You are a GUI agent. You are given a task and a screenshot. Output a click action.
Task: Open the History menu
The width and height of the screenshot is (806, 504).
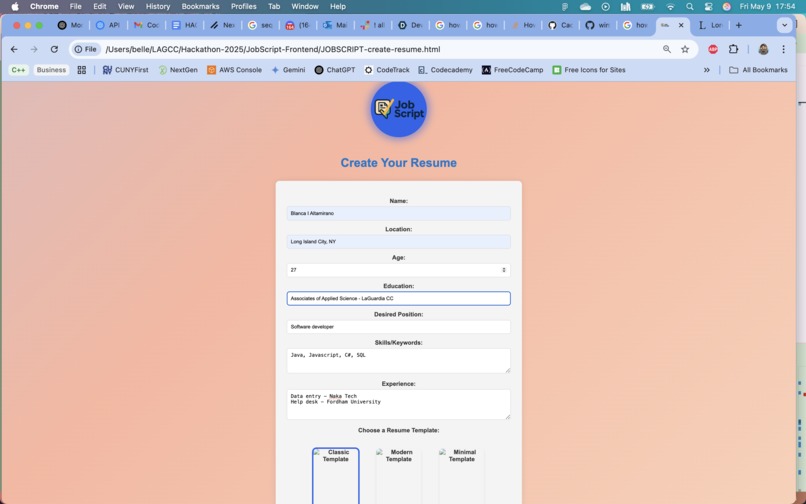coord(158,7)
